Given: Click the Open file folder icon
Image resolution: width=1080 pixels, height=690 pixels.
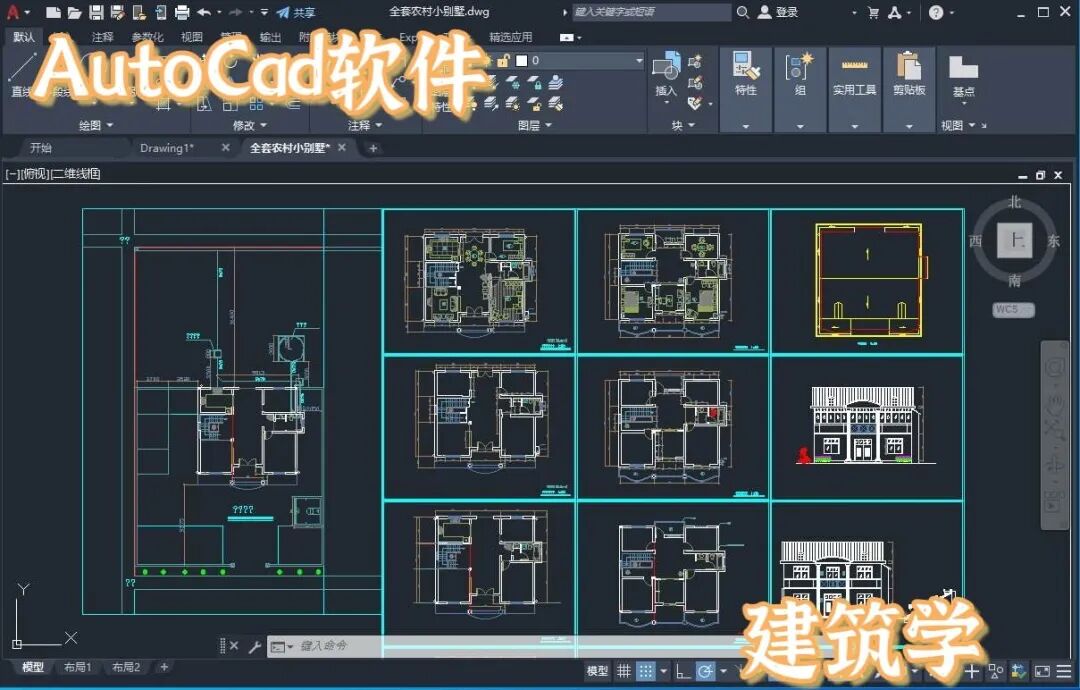Looking at the screenshot, I should [74, 12].
